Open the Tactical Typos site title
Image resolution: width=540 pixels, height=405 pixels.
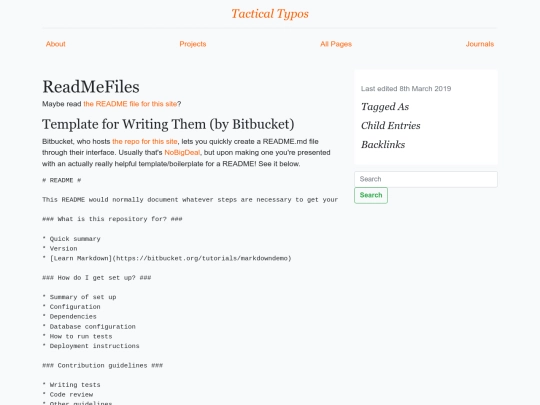click(270, 14)
